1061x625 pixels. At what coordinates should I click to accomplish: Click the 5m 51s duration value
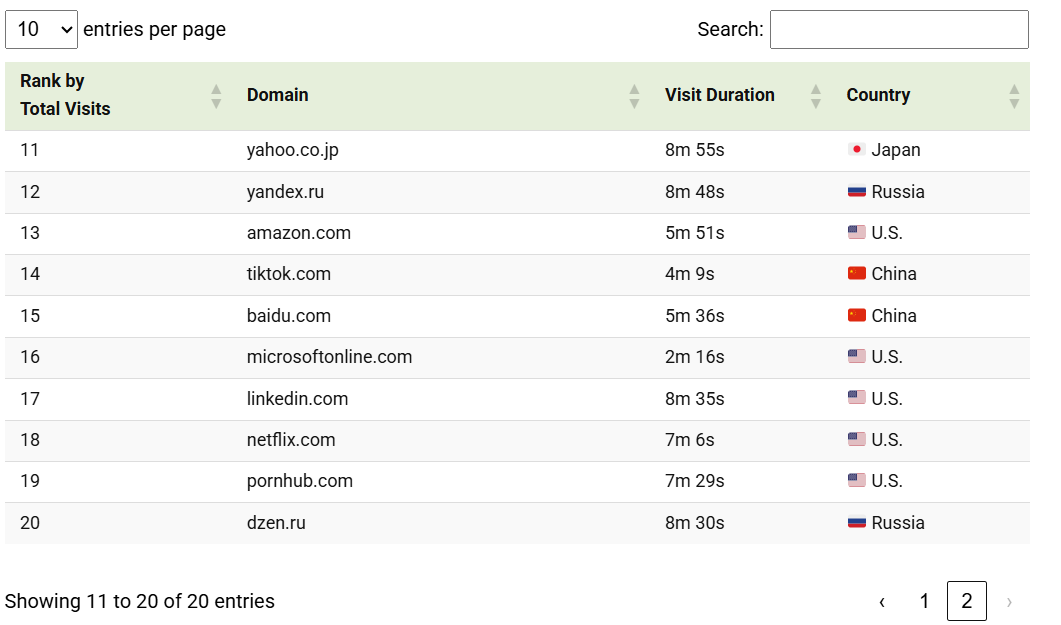pos(694,233)
